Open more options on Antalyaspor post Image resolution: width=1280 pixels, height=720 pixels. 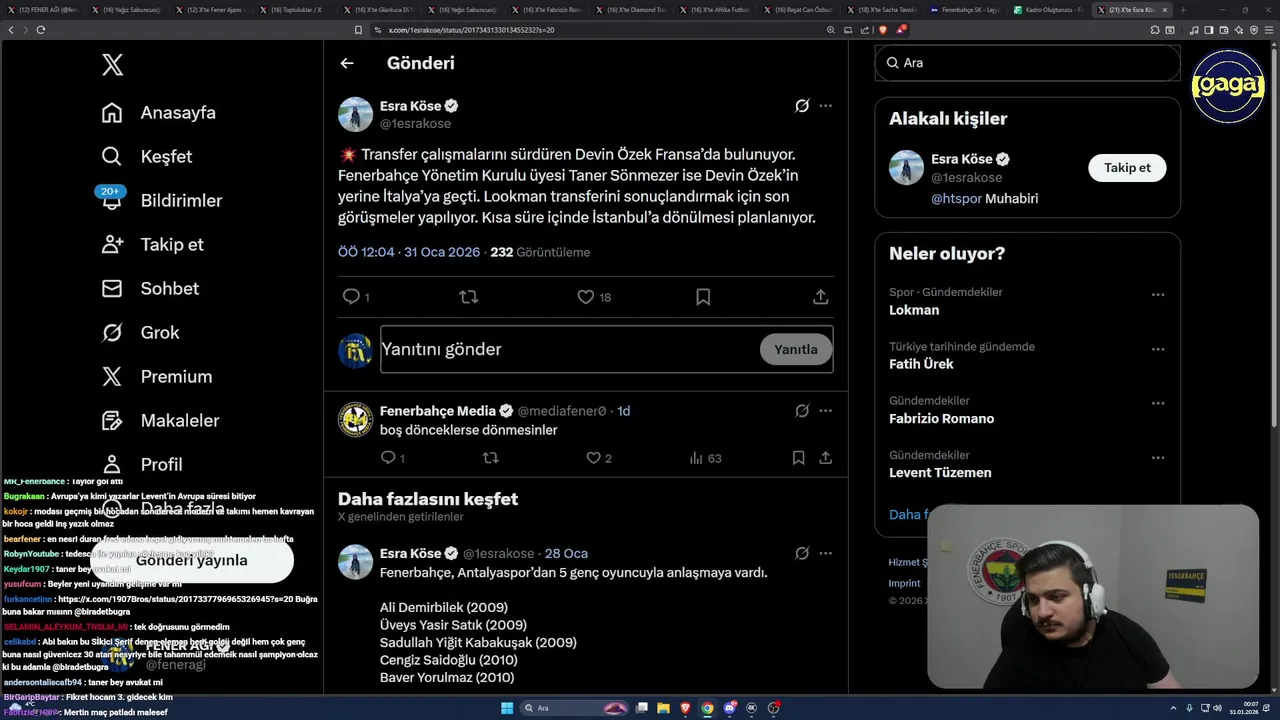(x=825, y=553)
